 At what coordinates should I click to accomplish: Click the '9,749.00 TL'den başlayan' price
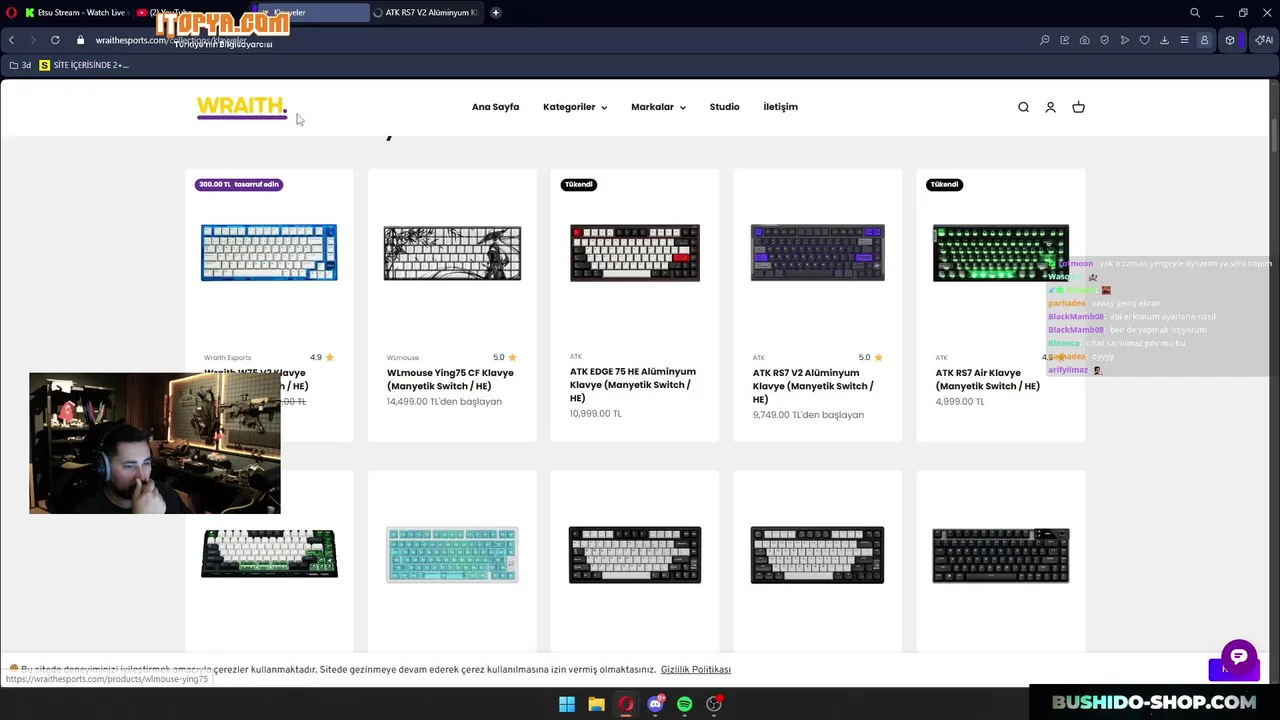pos(808,415)
